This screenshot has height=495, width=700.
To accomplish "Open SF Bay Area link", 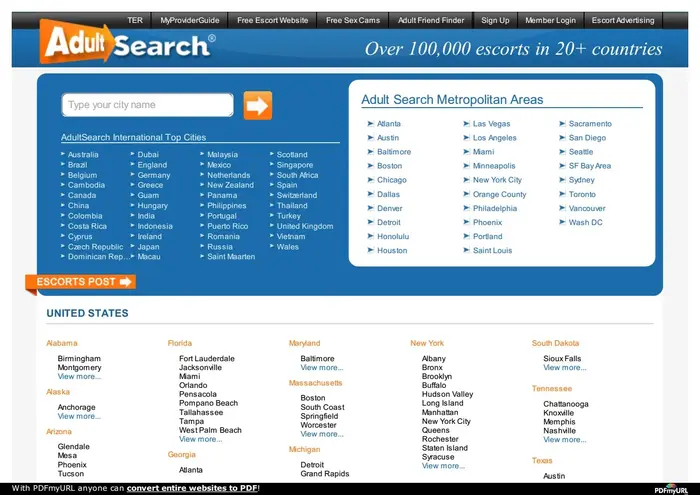I will (x=589, y=166).
